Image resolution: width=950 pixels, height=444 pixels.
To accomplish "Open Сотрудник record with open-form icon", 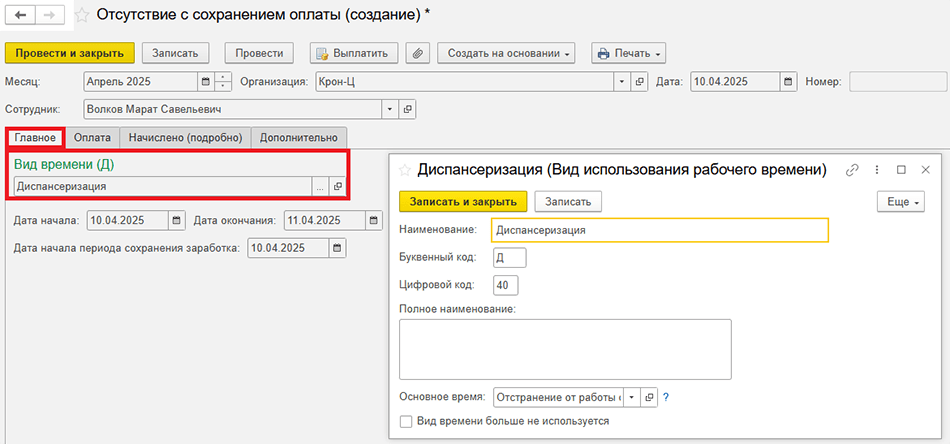I will 407,108.
